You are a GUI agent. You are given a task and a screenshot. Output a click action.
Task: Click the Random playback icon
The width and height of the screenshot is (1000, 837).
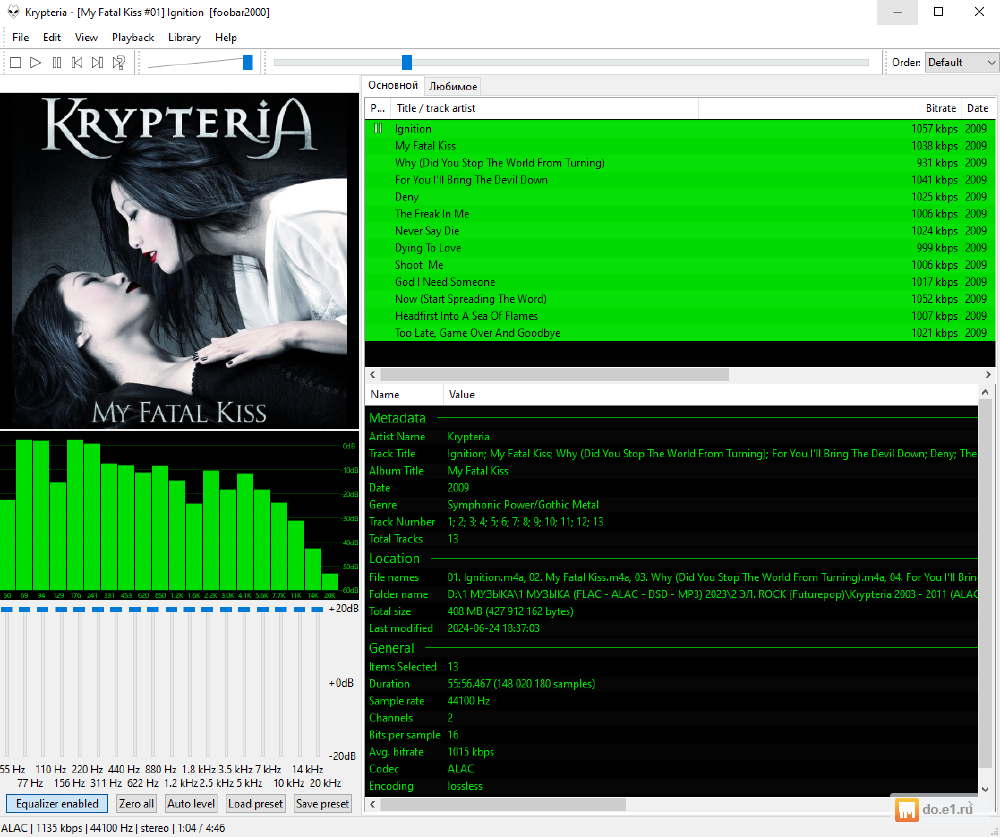pos(118,63)
